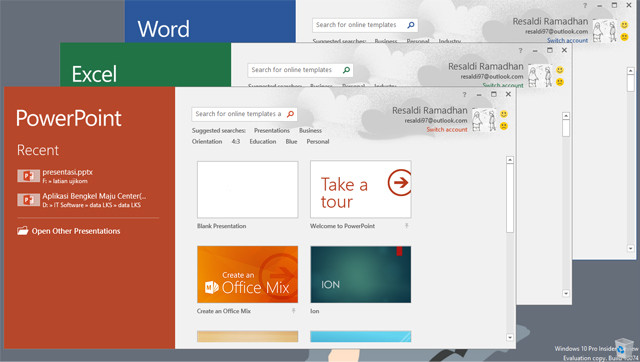
Task: Open Help in the Word window
Action: tap(585, 6)
